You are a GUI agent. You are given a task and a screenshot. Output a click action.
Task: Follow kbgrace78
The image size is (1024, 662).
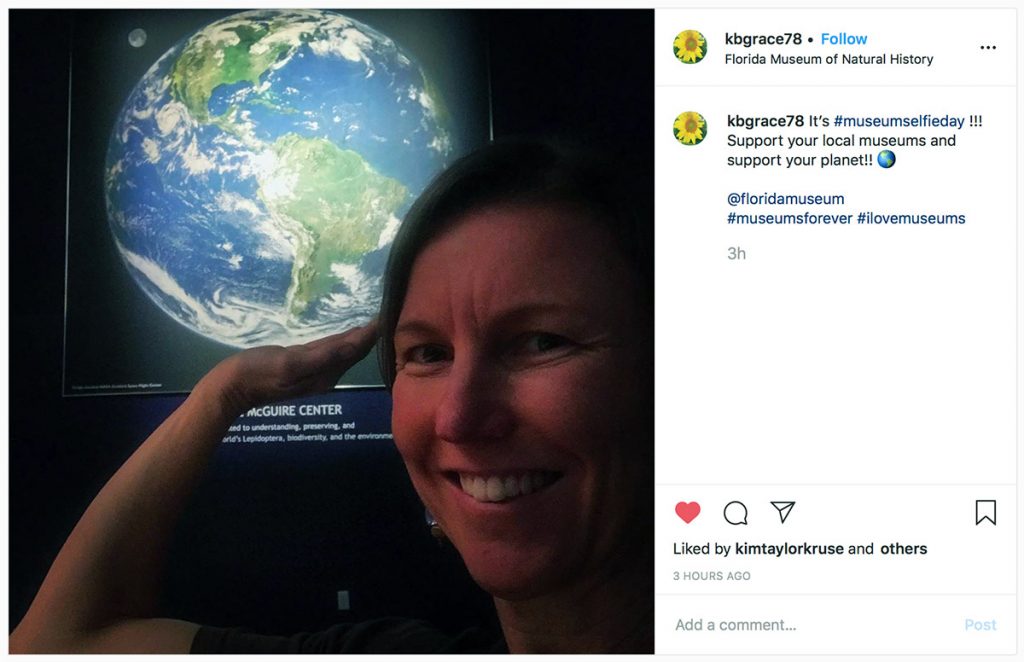[844, 39]
